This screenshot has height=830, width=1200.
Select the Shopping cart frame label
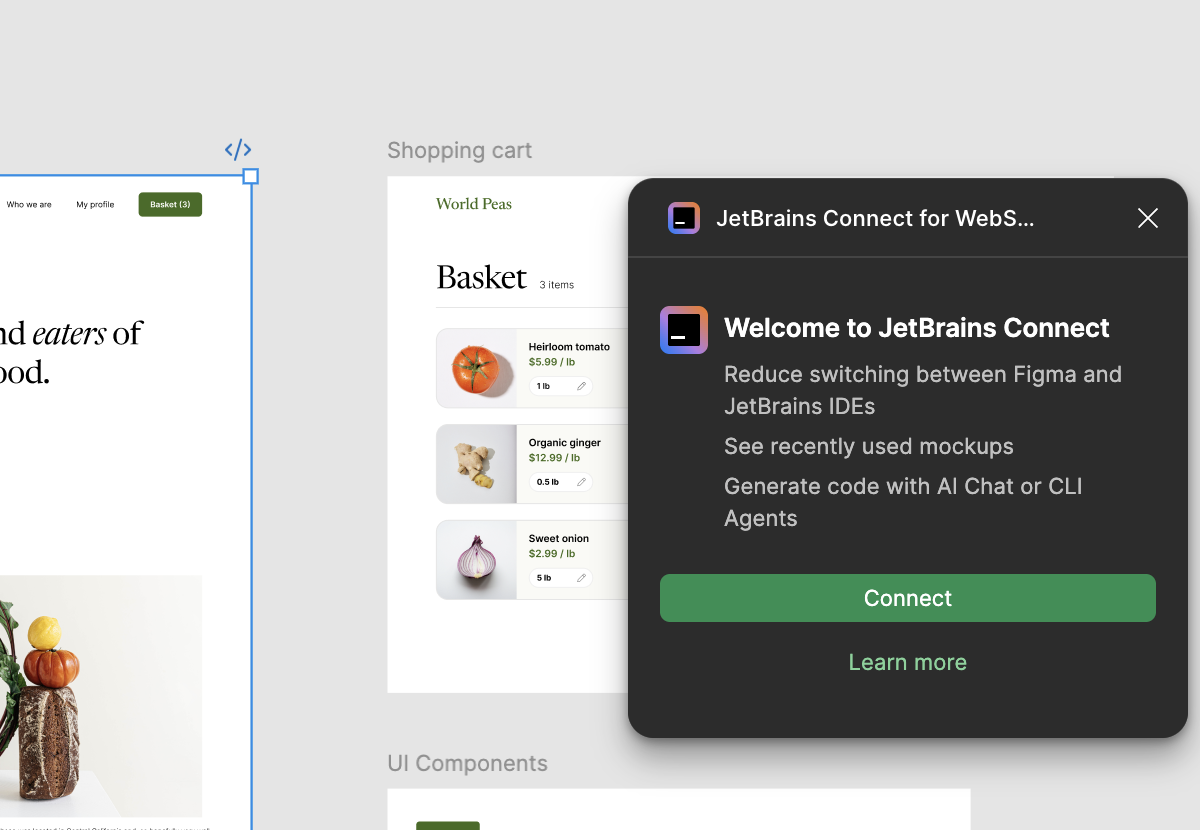point(459,150)
